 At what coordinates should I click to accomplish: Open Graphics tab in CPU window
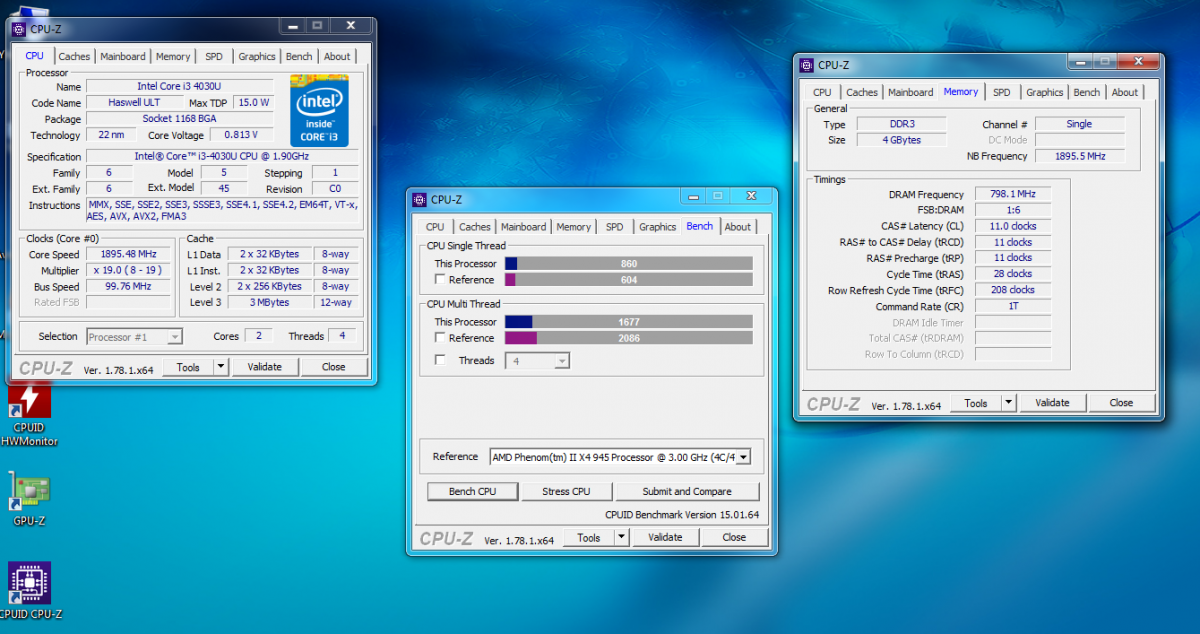257,57
